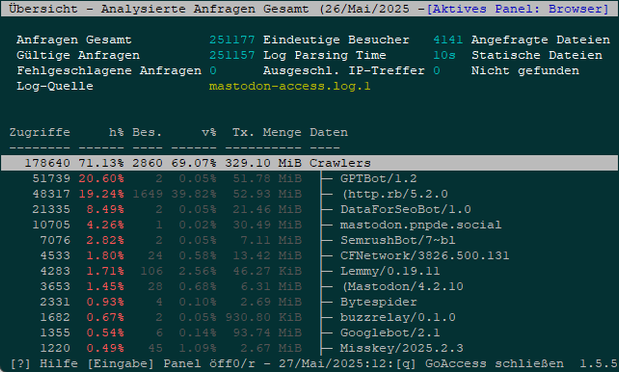This screenshot has height=372, width=619.
Task: Click the Aktives Panel: Browser indicator
Action: (518, 9)
